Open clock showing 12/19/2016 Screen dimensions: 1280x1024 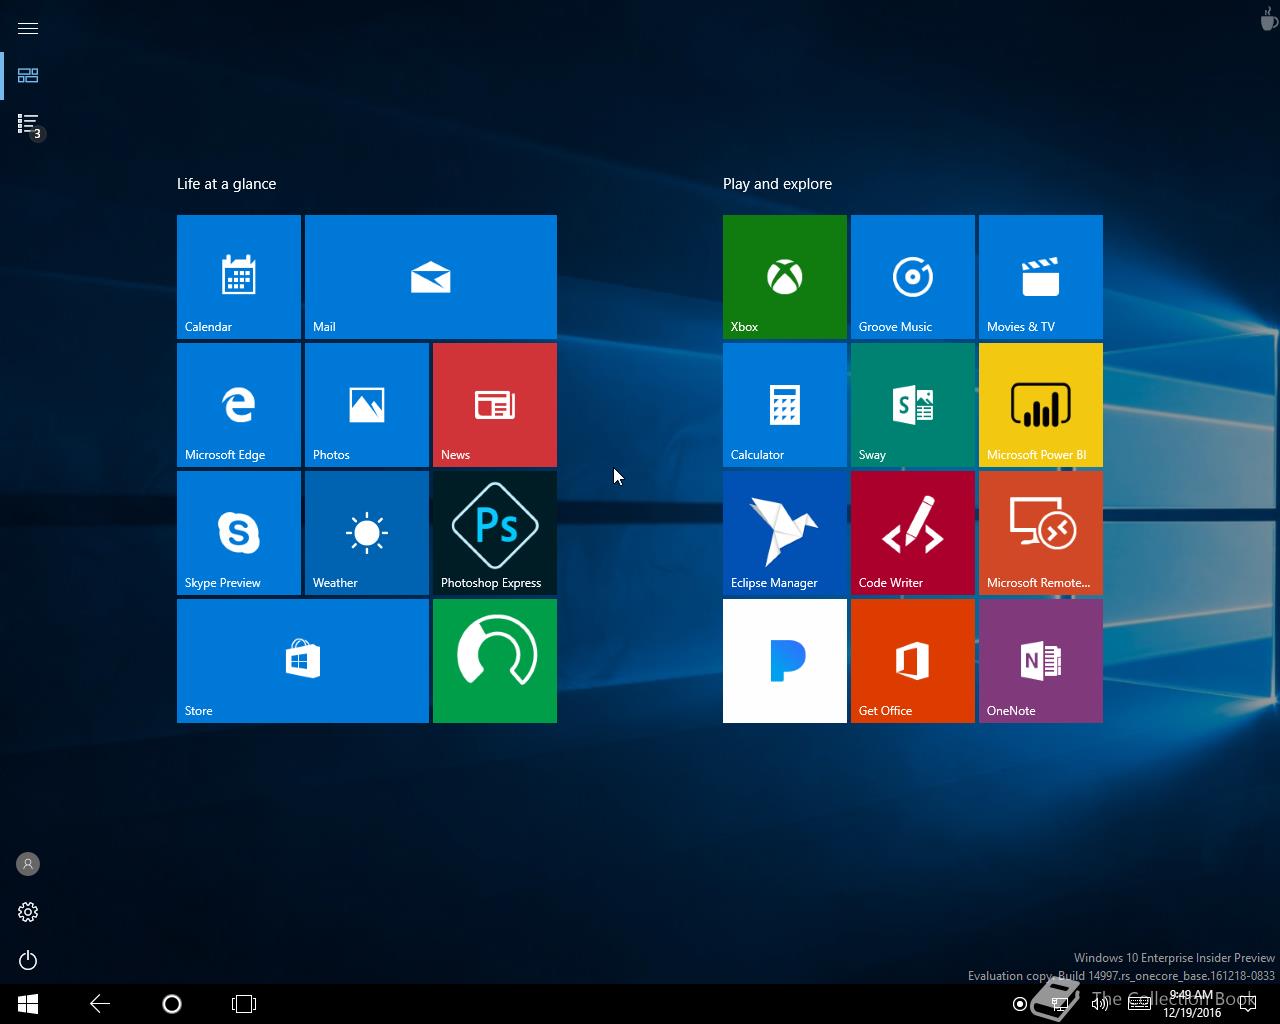(x=1192, y=1004)
